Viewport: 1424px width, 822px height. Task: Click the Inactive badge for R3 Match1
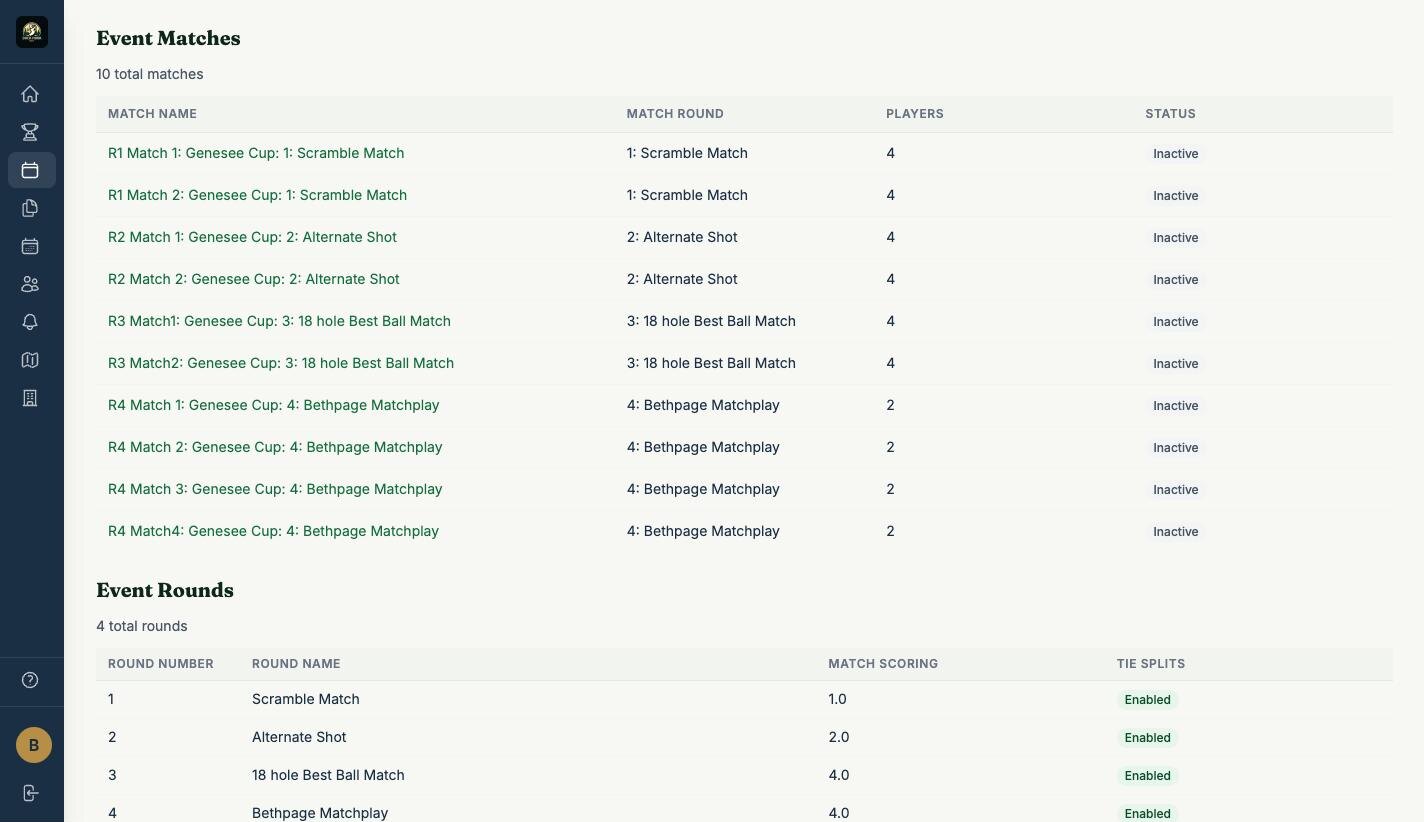pyautogui.click(x=1176, y=322)
